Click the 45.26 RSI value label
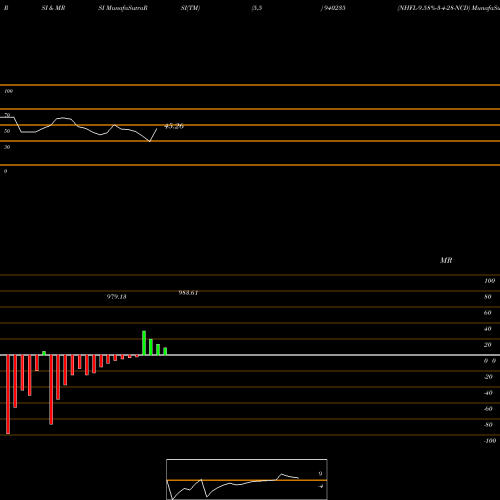This screenshot has width=500, height=500. coord(174,126)
